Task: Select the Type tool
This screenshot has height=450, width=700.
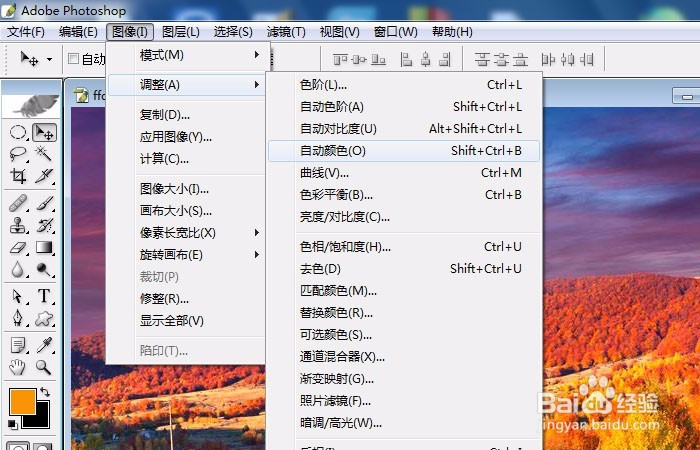Action: (x=44, y=296)
